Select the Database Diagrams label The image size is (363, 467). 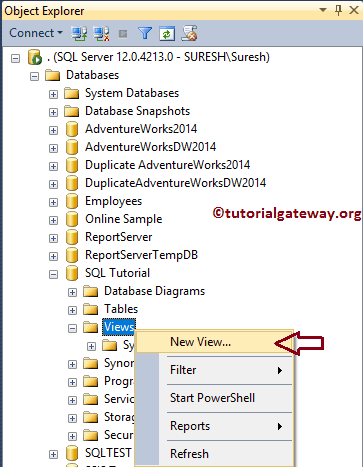tap(155, 291)
